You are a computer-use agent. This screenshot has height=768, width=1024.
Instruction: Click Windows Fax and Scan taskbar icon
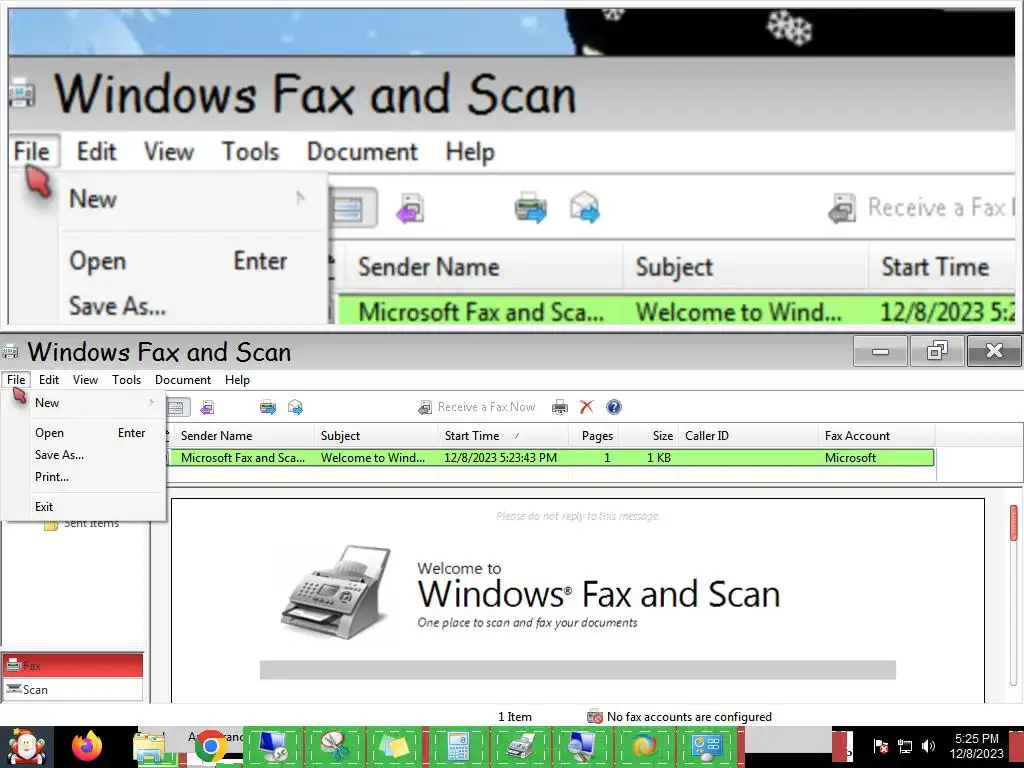[520, 746]
